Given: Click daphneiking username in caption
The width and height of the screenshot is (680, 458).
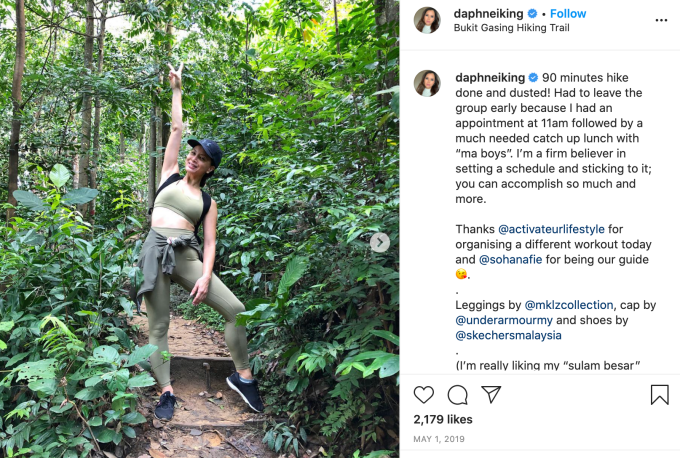Looking at the screenshot, I should (489, 77).
